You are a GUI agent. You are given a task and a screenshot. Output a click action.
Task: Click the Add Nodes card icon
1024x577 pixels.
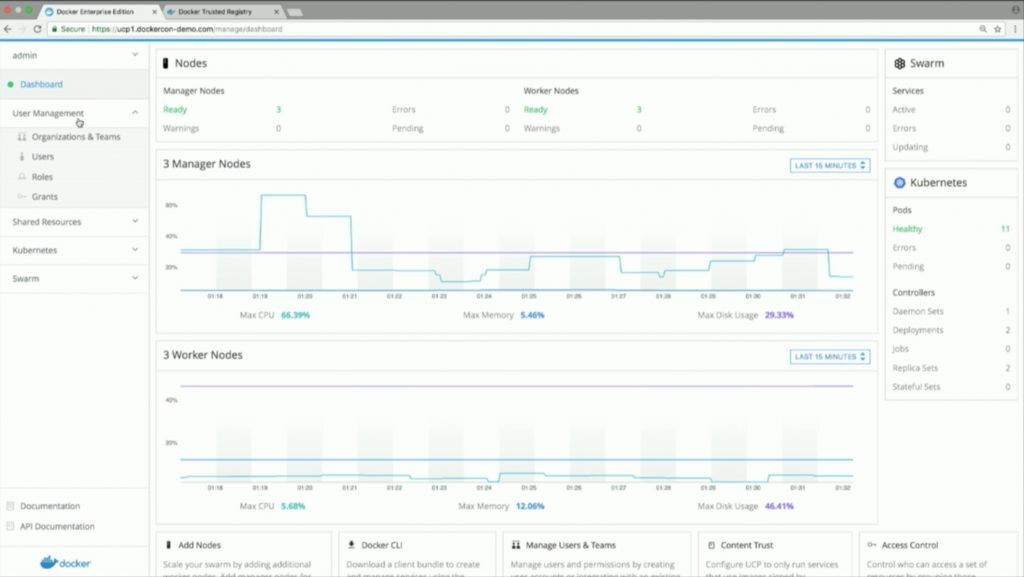coord(168,544)
